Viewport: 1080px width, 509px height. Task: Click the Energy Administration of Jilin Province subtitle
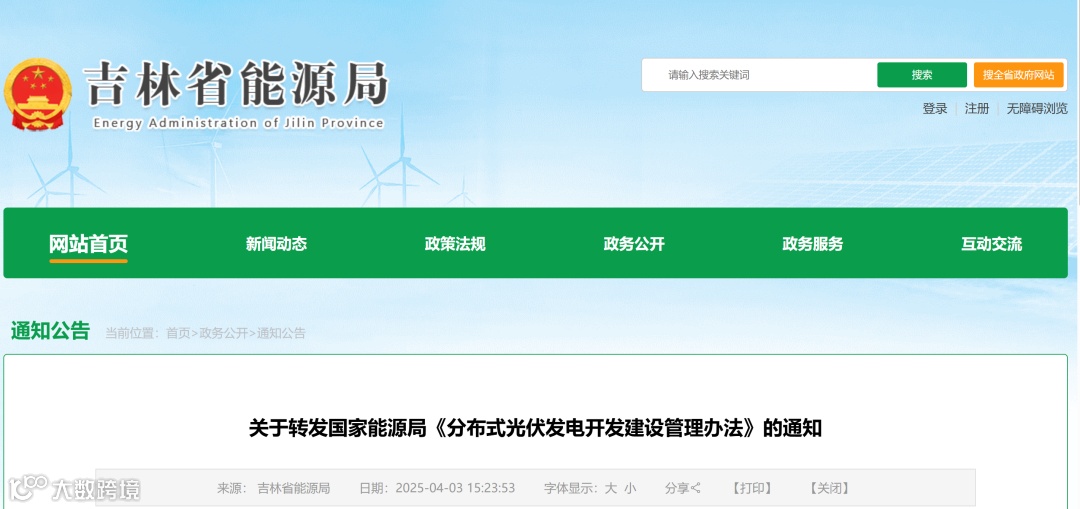tap(238, 123)
